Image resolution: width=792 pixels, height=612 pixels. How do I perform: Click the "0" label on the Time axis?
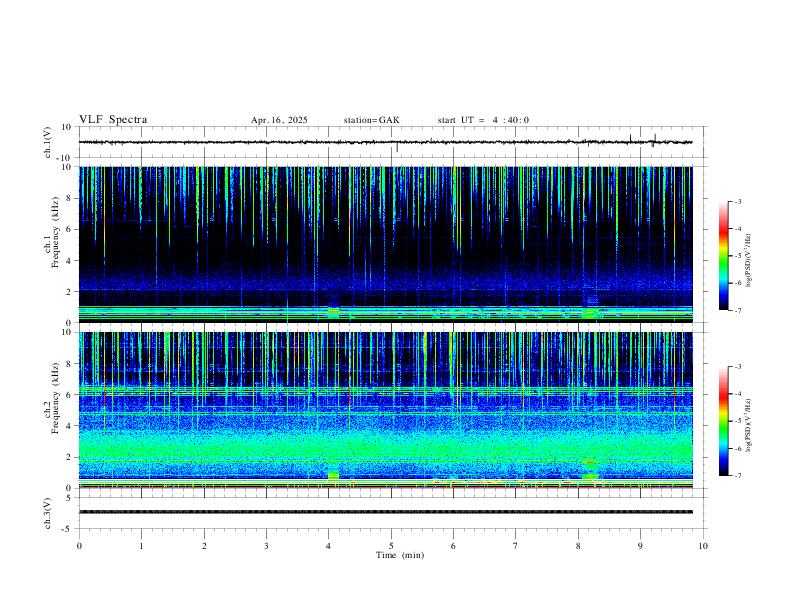coord(79,546)
